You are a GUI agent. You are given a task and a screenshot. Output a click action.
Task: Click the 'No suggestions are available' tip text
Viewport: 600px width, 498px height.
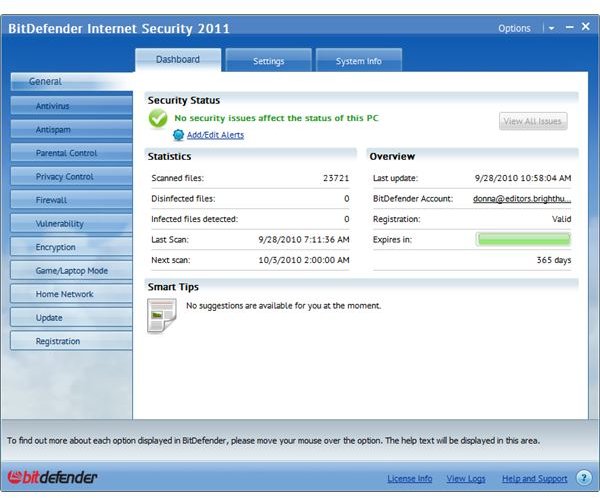(284, 306)
